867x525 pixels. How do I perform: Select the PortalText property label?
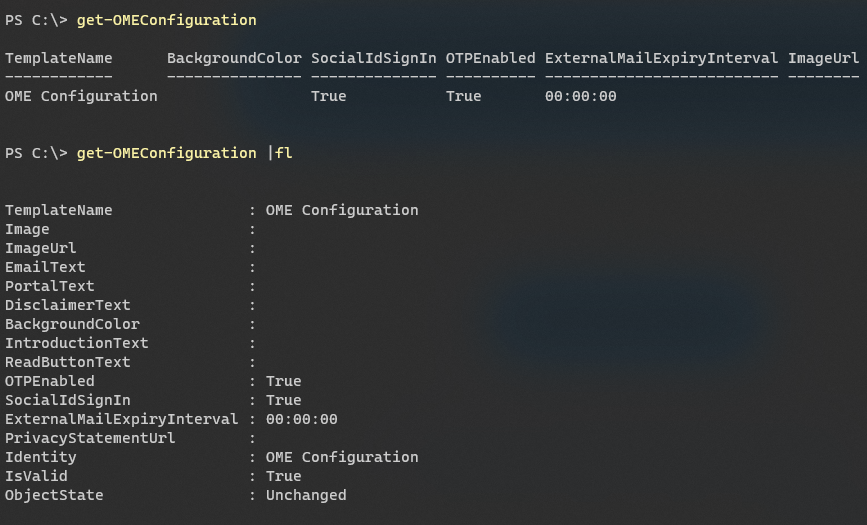click(50, 286)
